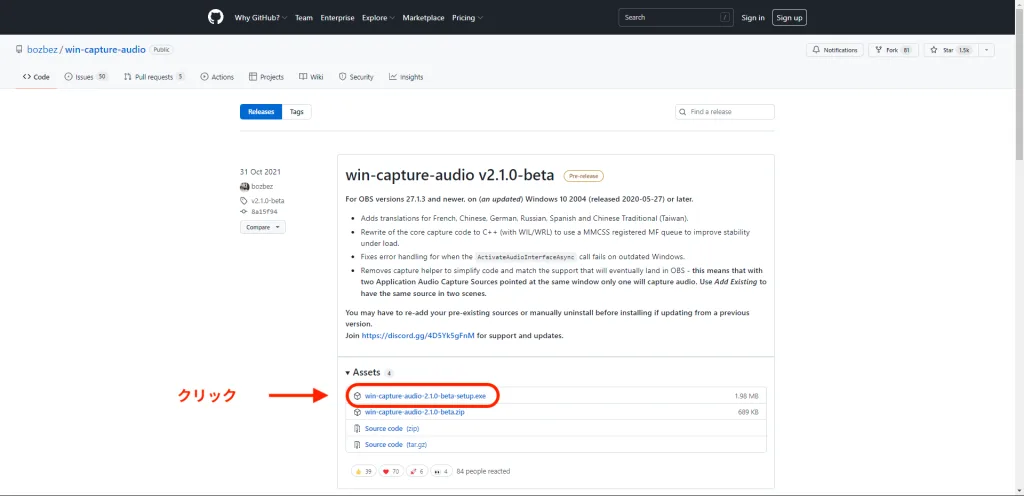
Task: Switch to the Issues tab
Action: click(x=86, y=77)
